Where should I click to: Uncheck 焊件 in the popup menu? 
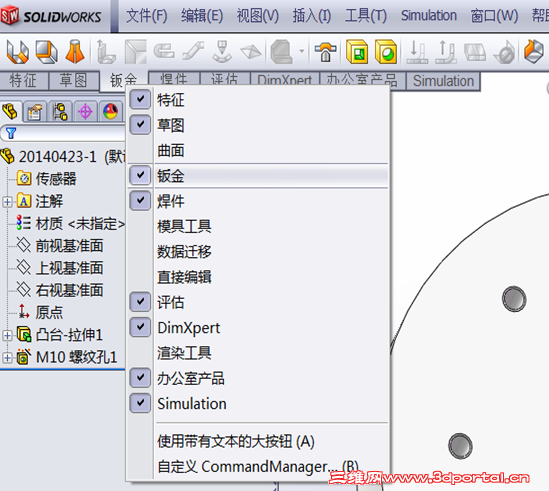pyautogui.click(x=140, y=201)
